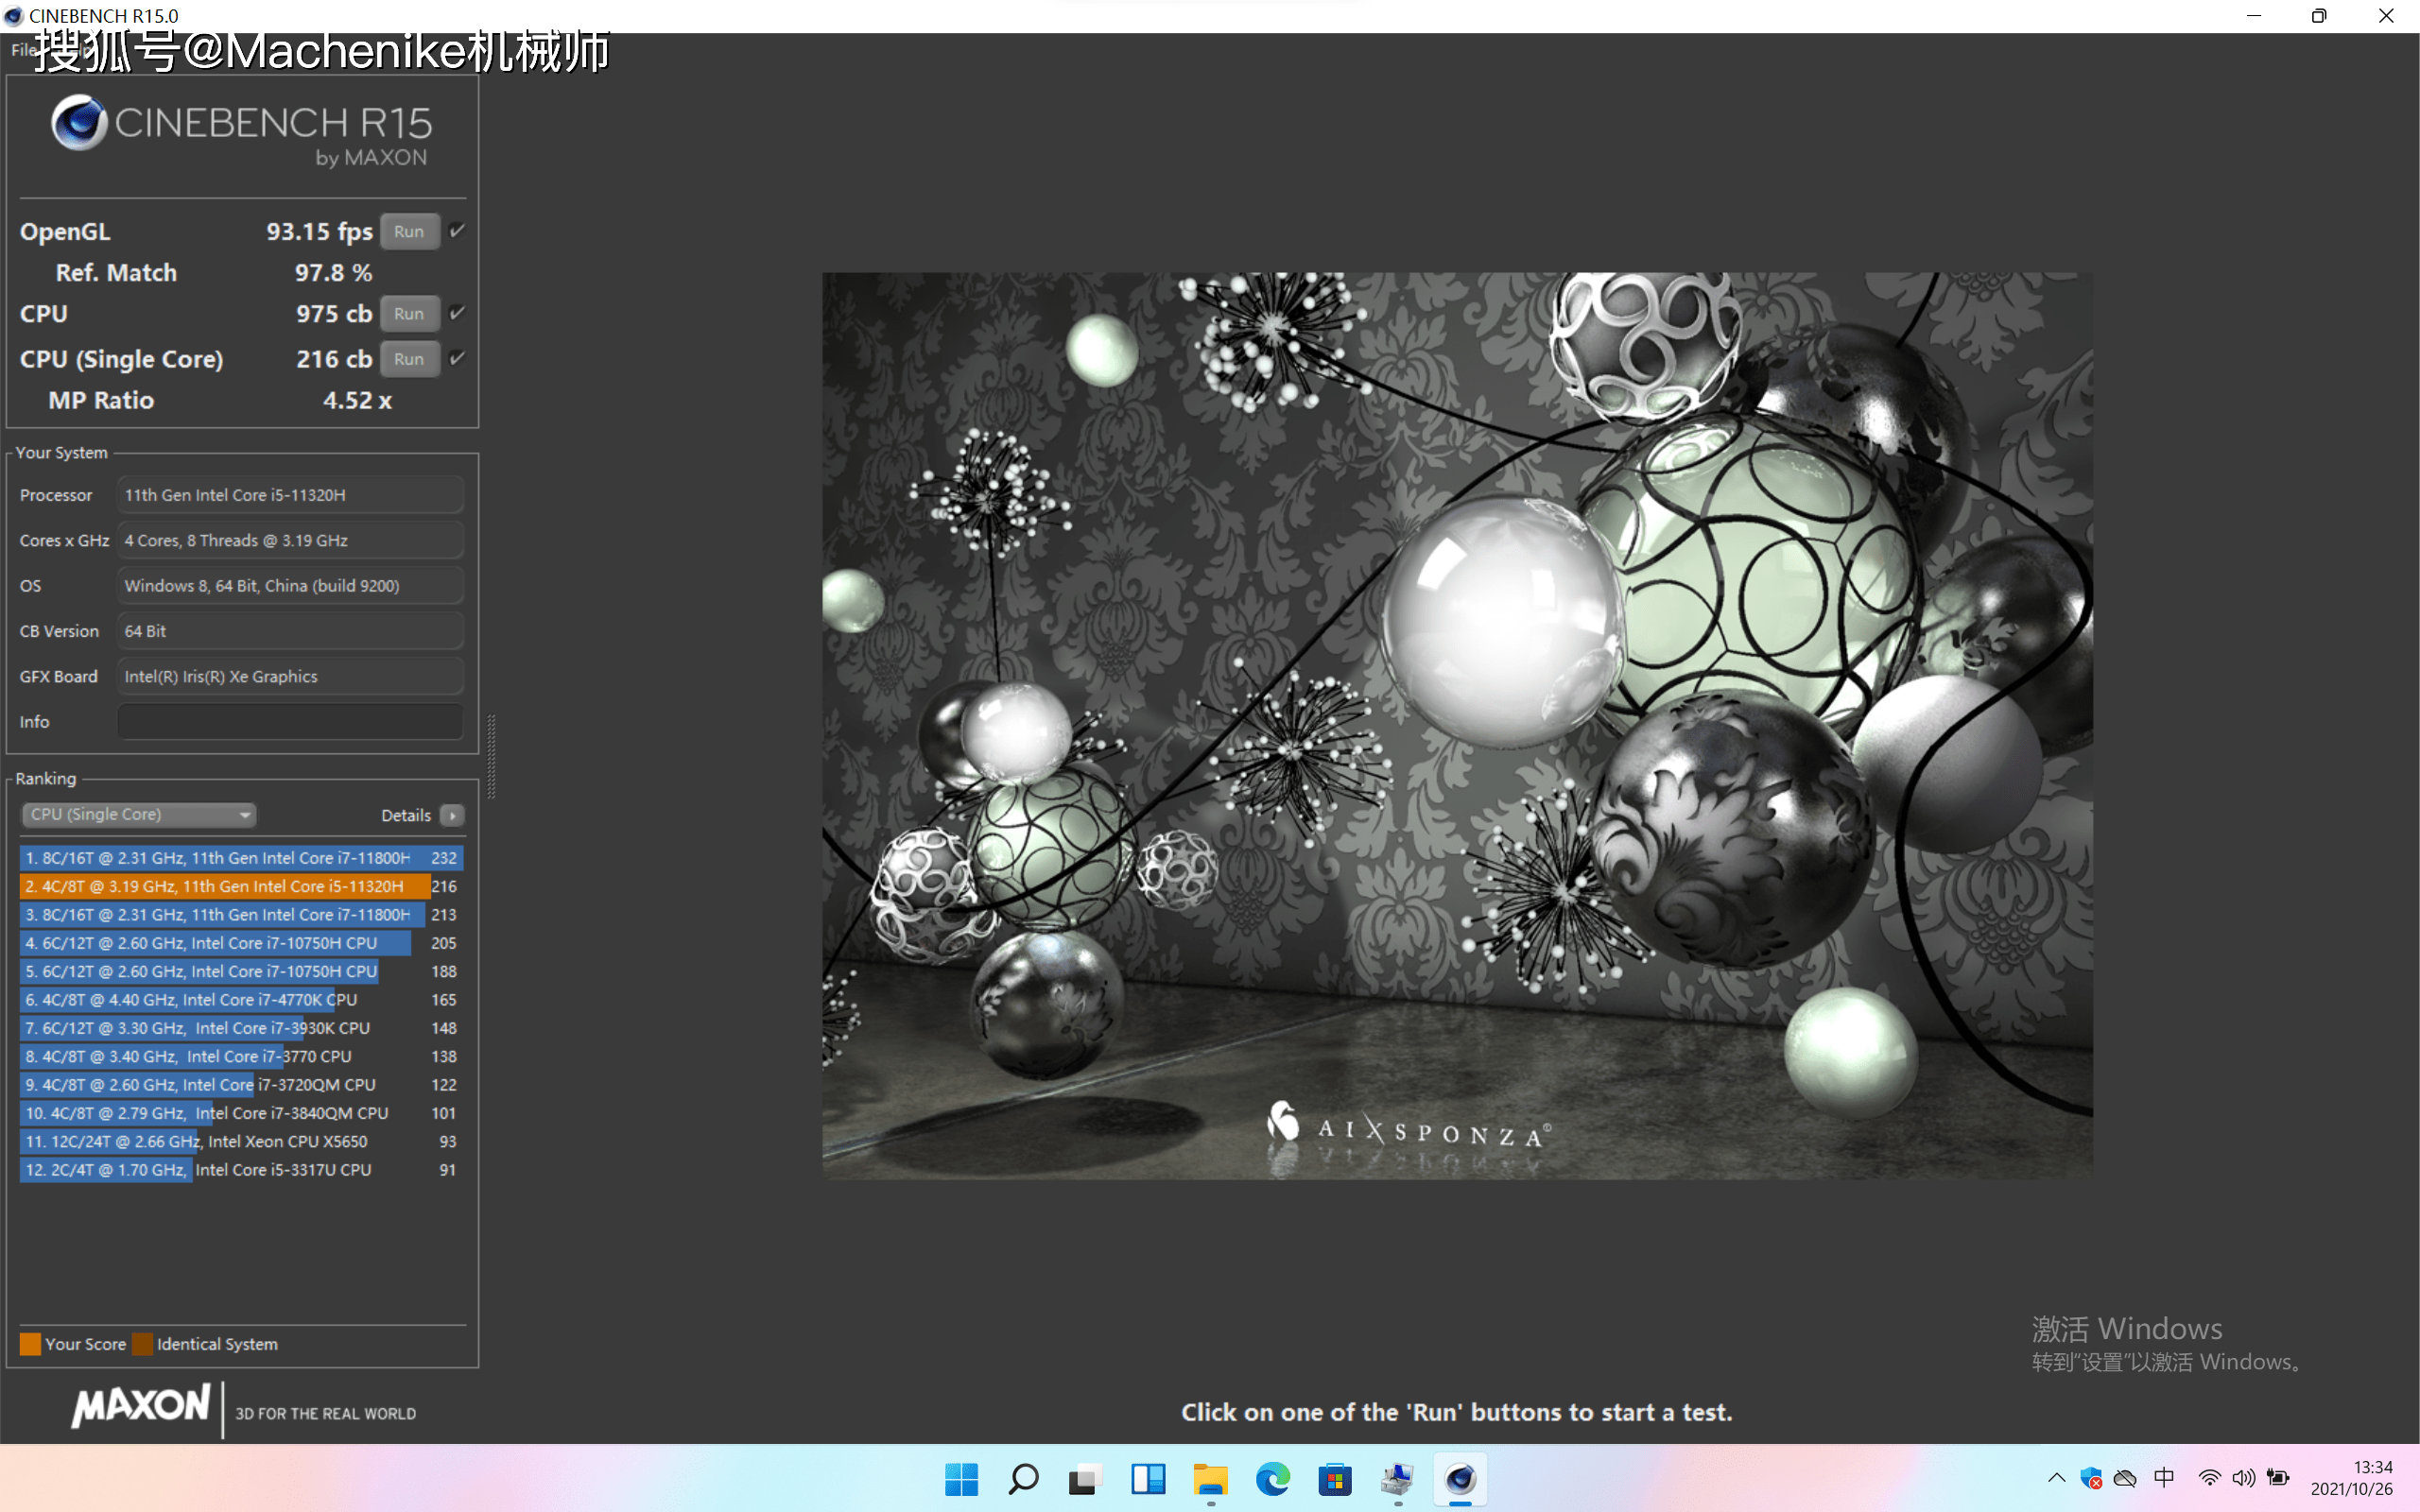Open Microsoft Store taskbar icon
2420x1512 pixels.
[x=1335, y=1479]
